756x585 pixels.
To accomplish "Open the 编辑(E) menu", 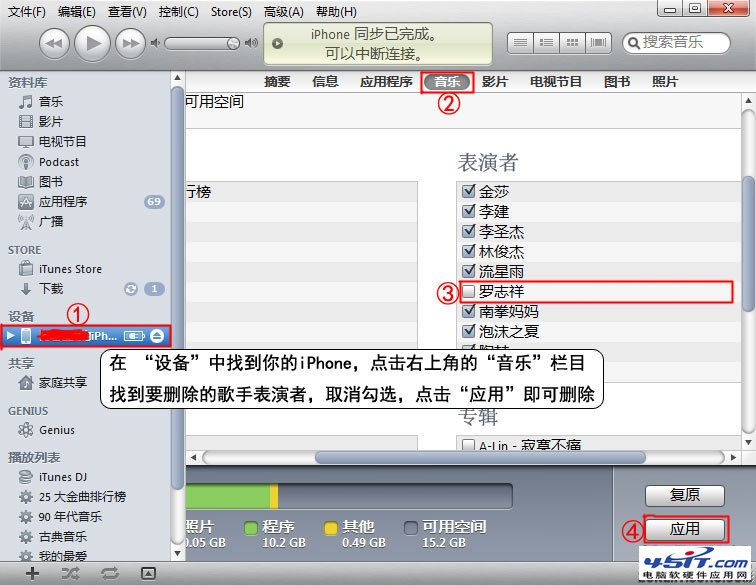I will [77, 12].
